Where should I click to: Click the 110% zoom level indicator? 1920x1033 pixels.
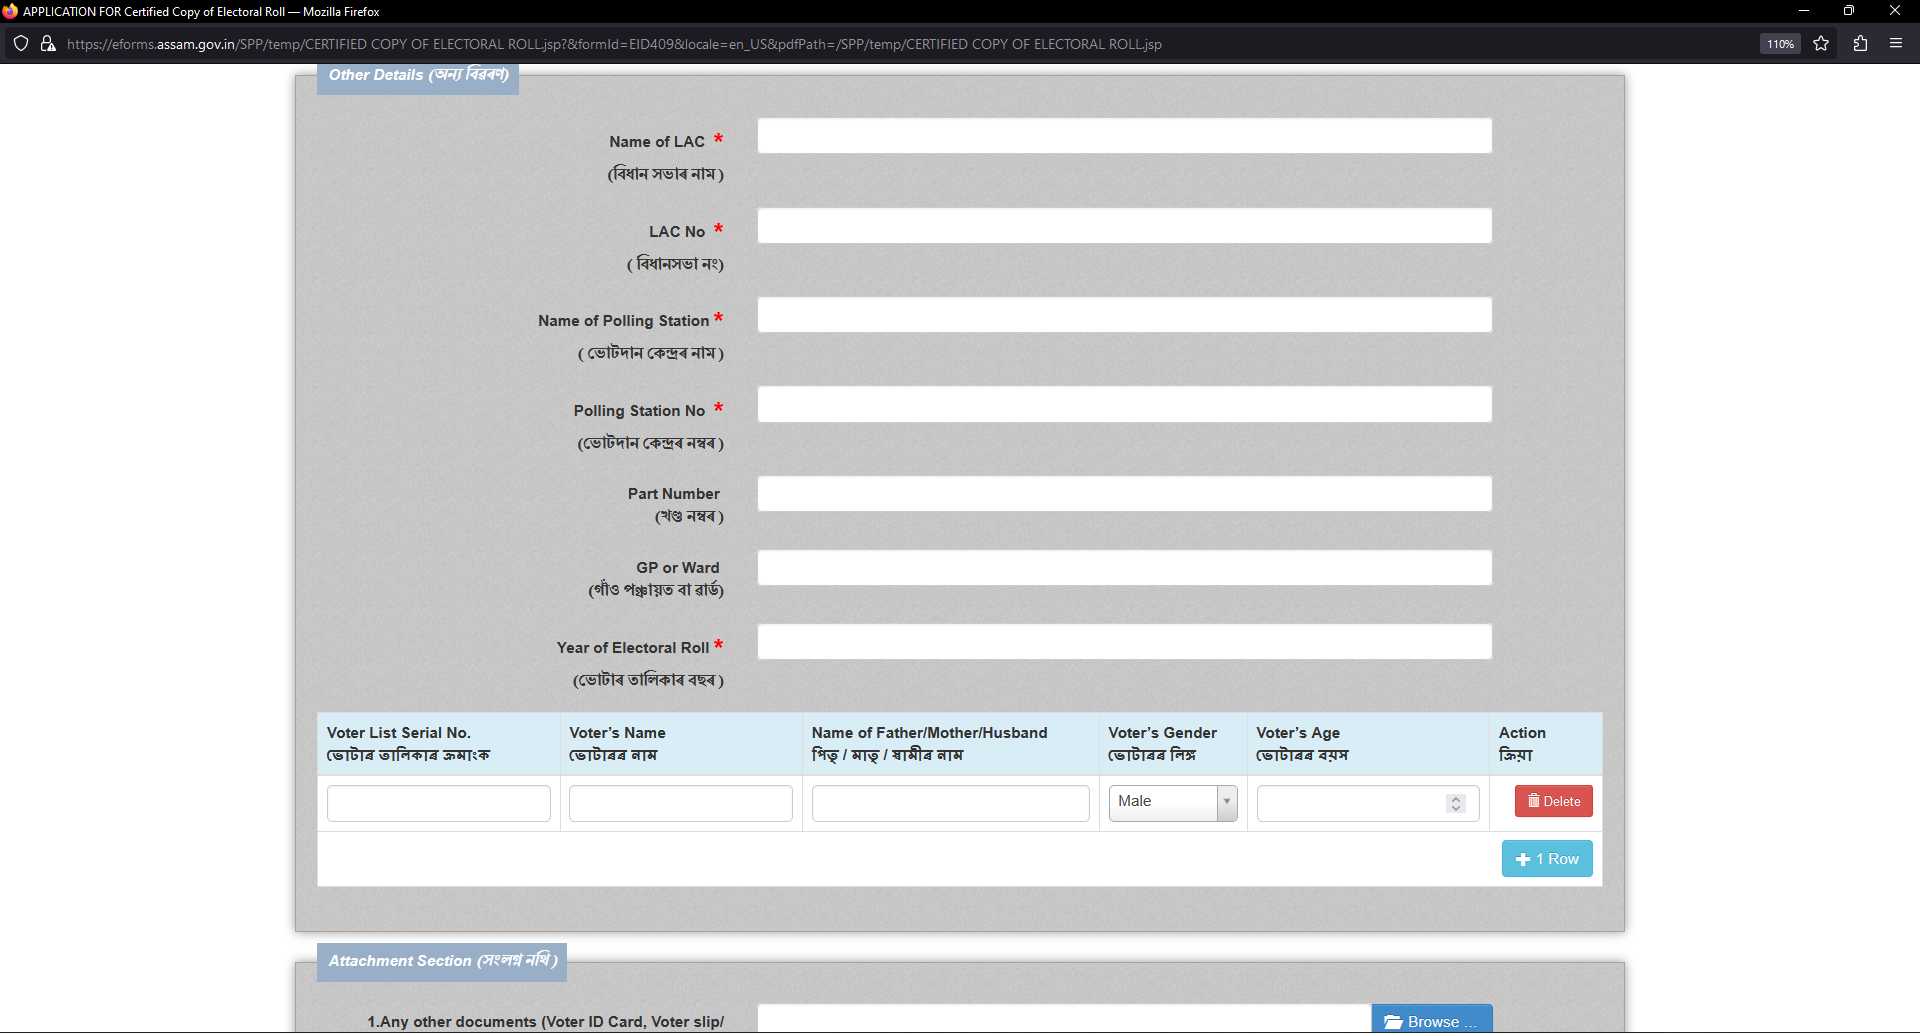pos(1779,43)
